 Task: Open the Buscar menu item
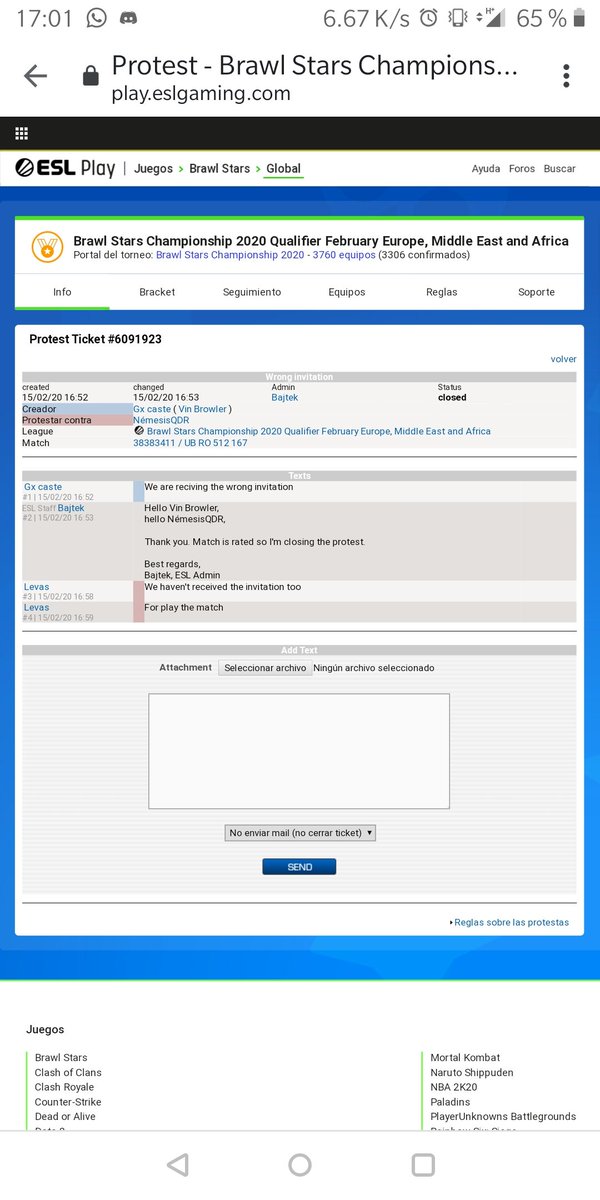pos(560,169)
